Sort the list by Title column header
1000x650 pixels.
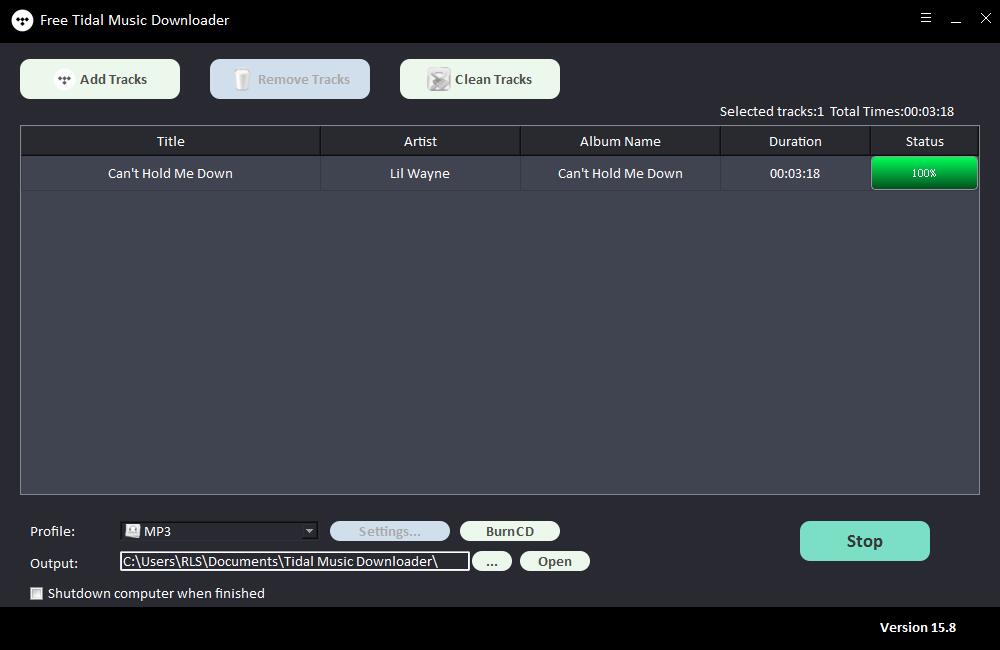click(170, 141)
